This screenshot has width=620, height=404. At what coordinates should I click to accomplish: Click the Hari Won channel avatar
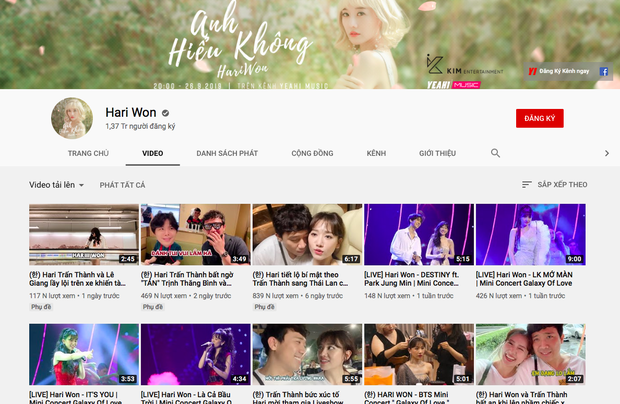click(72, 118)
